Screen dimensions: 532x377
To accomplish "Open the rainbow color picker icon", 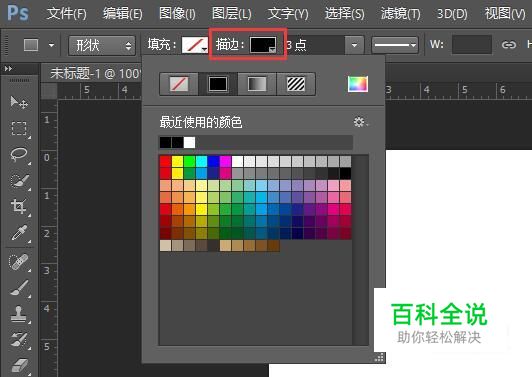I will pos(358,84).
